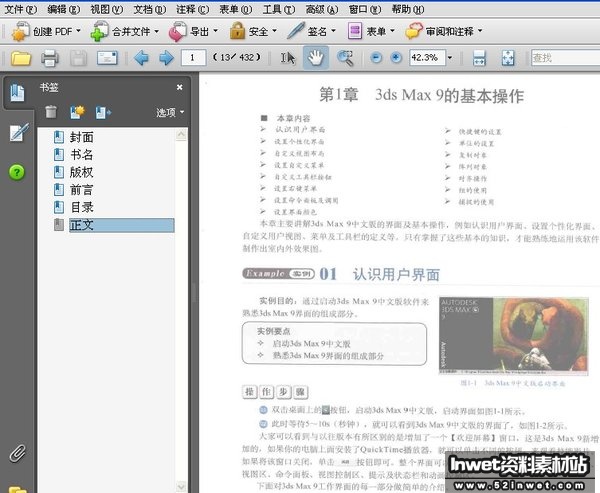This screenshot has height=493, width=600.
Task: Click the 42.3% zoom value field
Action: (x=427, y=58)
